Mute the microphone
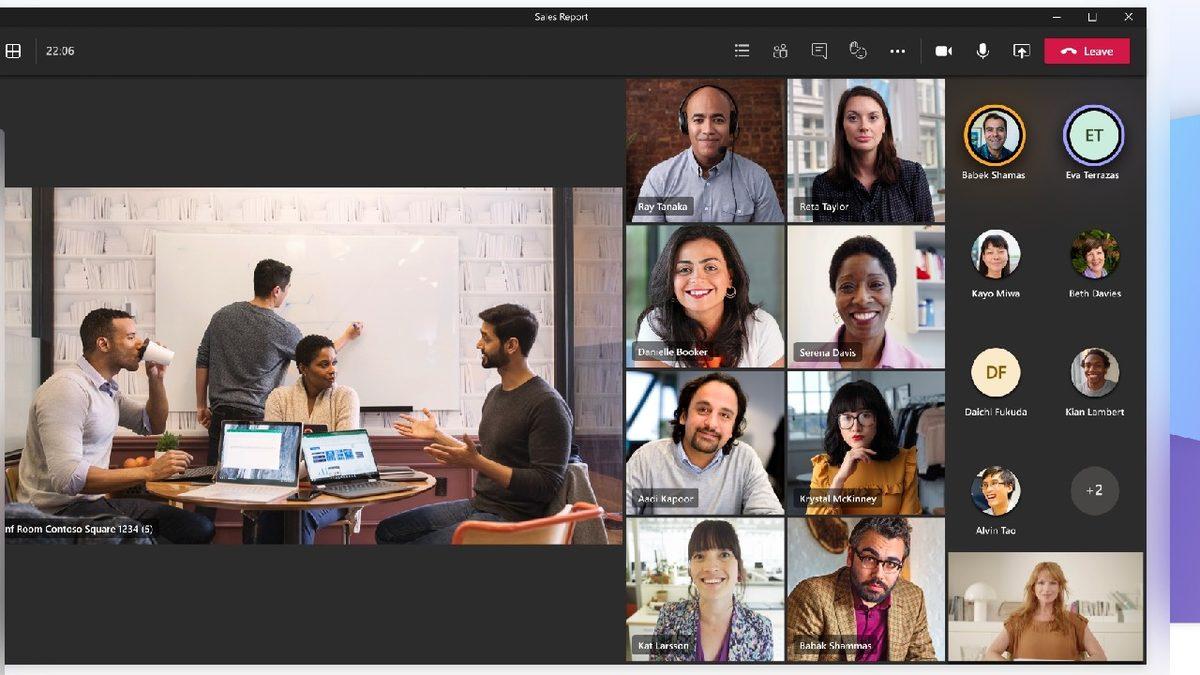Screen dimensions: 1200x675 [982, 51]
